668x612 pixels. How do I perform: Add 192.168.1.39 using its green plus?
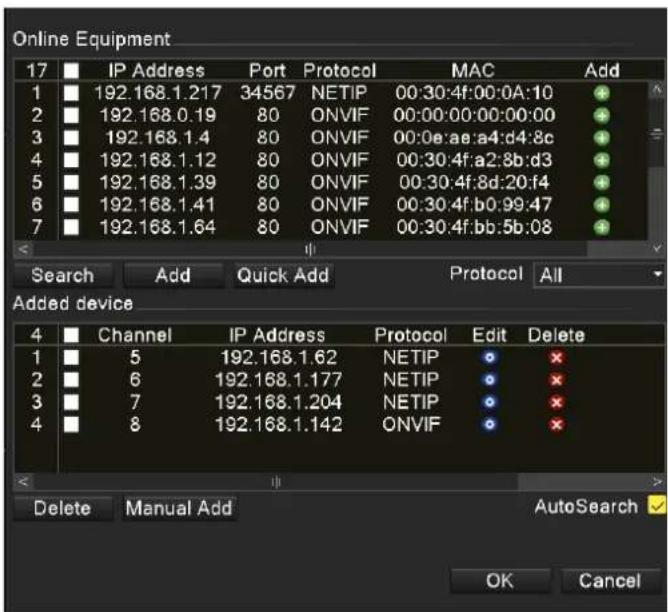click(602, 183)
